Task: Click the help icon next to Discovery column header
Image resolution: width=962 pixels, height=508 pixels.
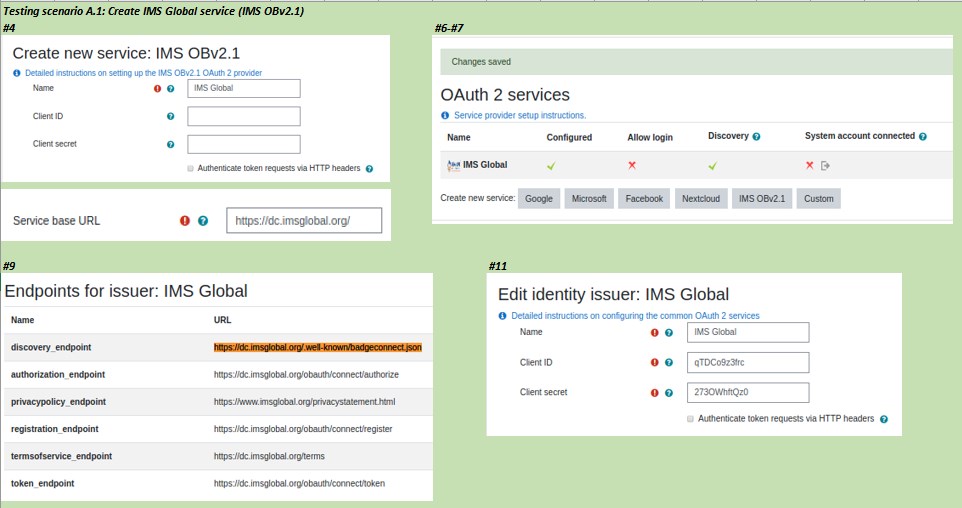Action: tap(756, 137)
